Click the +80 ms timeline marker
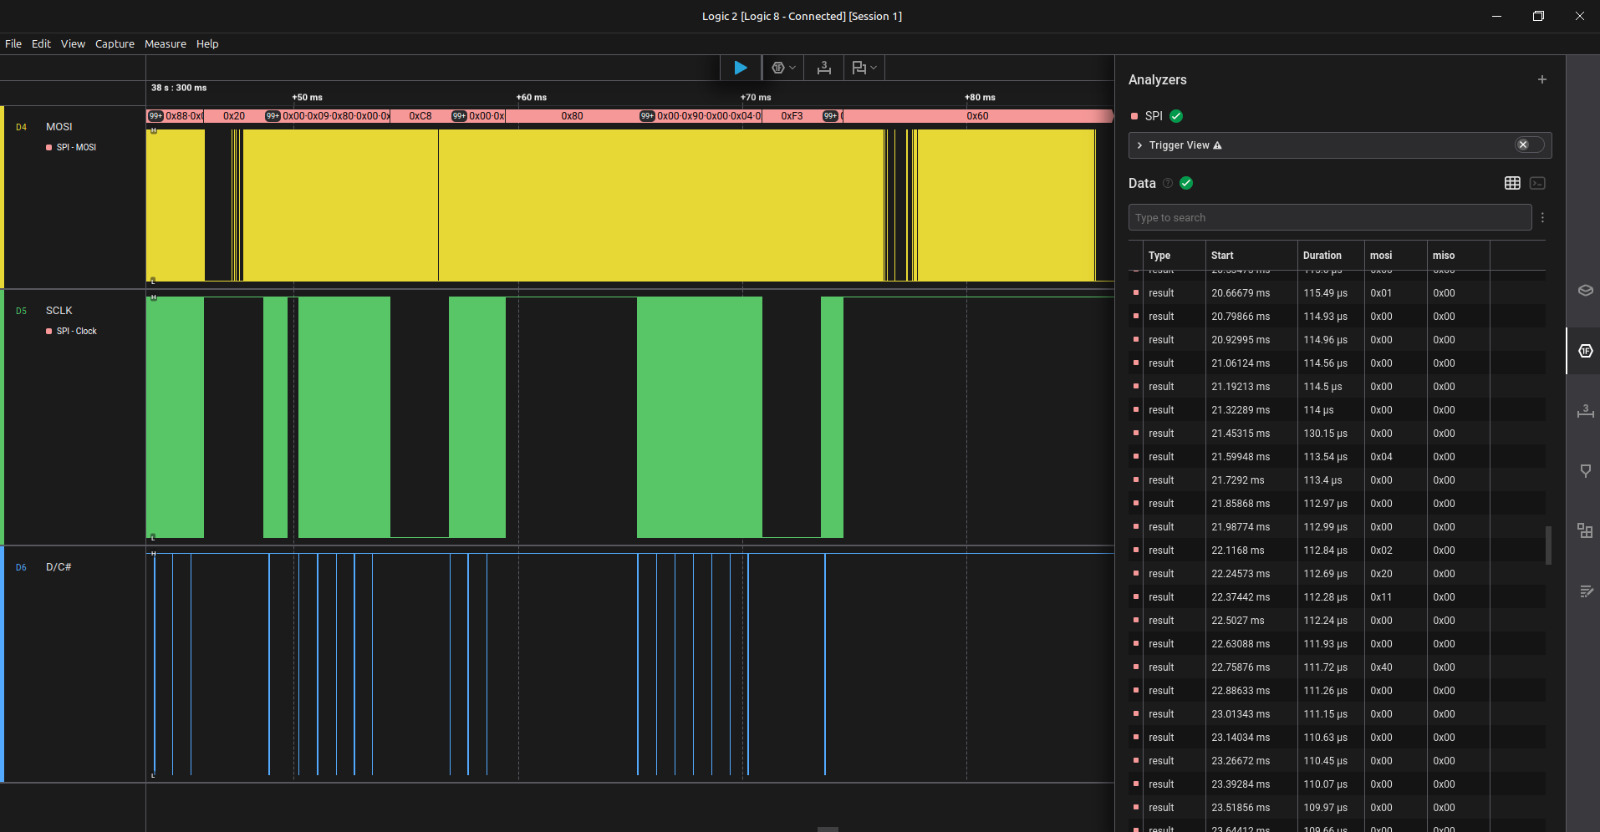Image resolution: width=1600 pixels, height=832 pixels. (980, 97)
